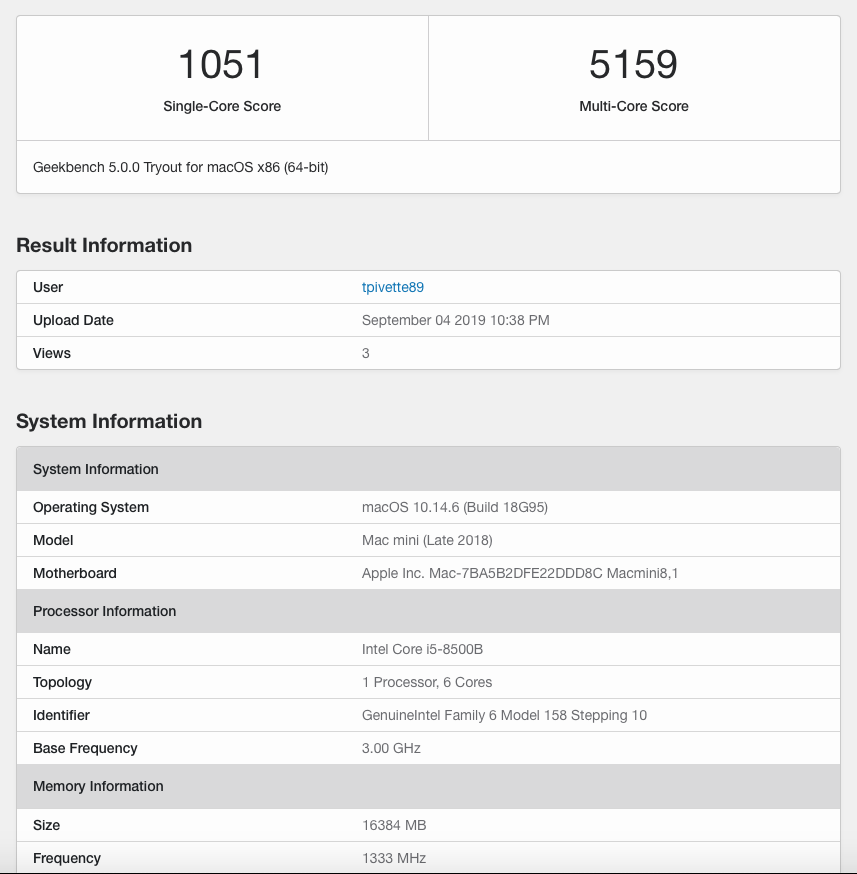Click the Views row label
The image size is (857, 874).
(52, 353)
